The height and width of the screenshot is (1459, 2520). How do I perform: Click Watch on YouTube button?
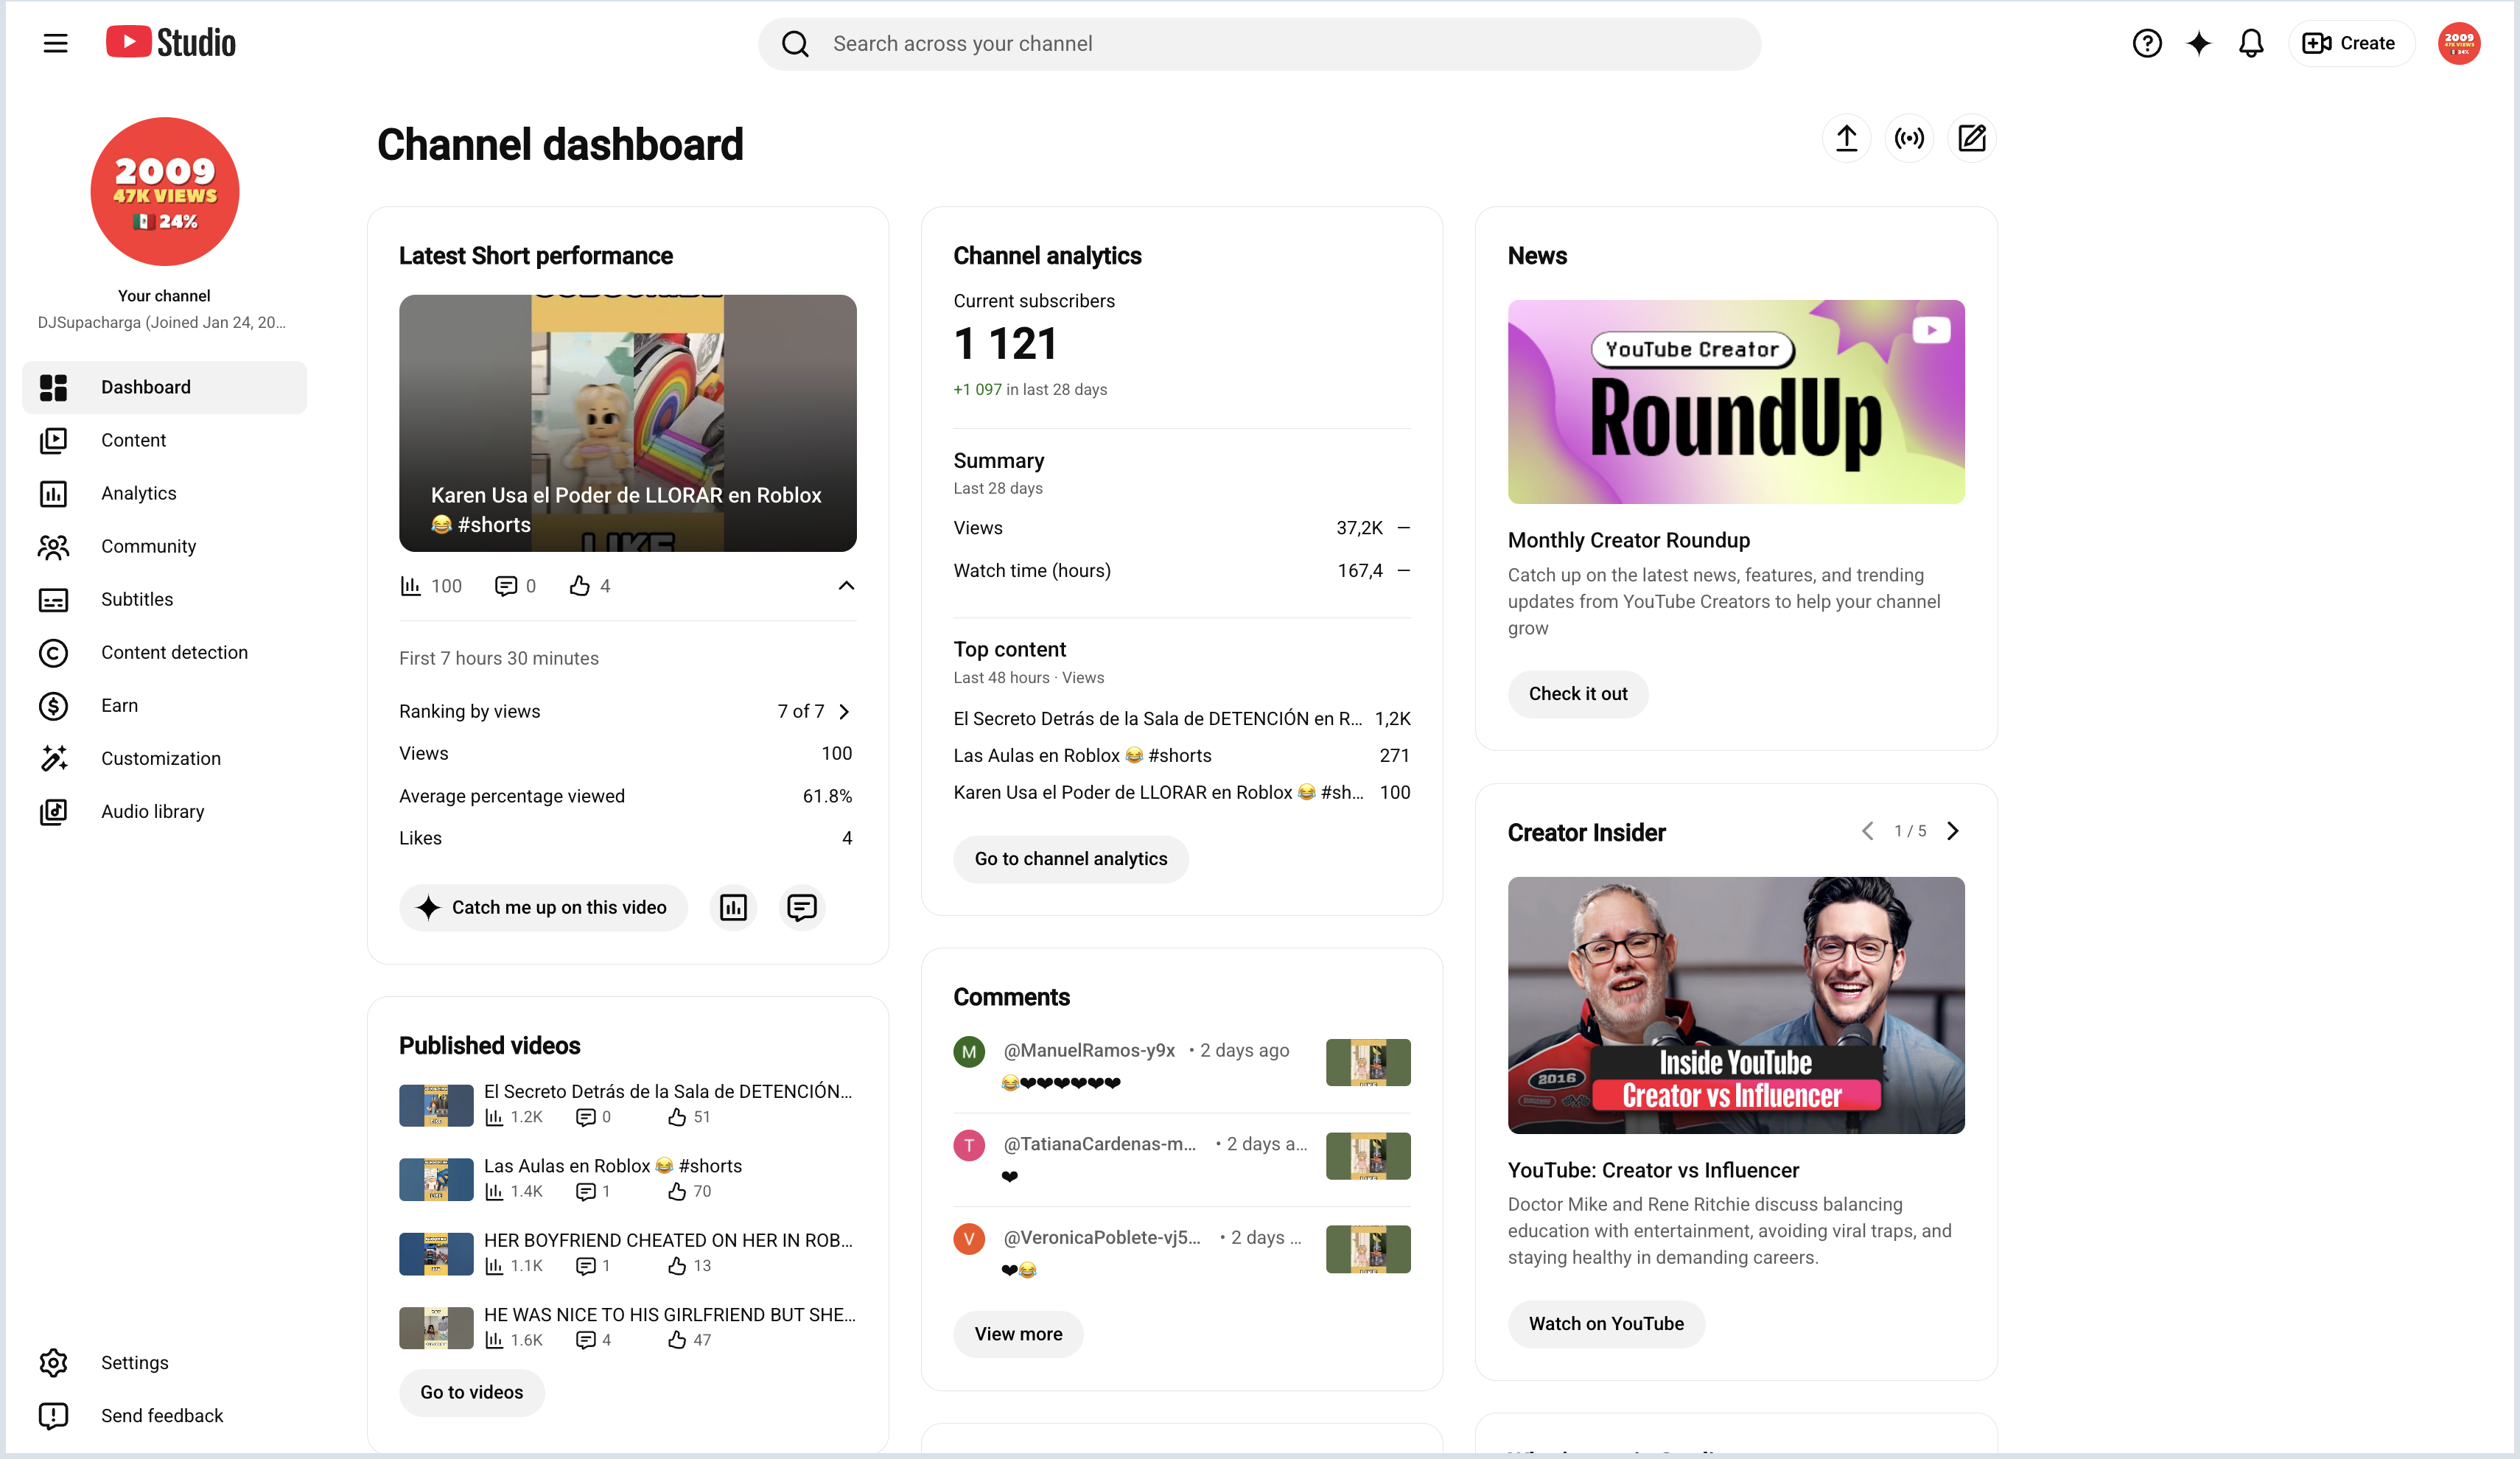[x=1606, y=1324]
